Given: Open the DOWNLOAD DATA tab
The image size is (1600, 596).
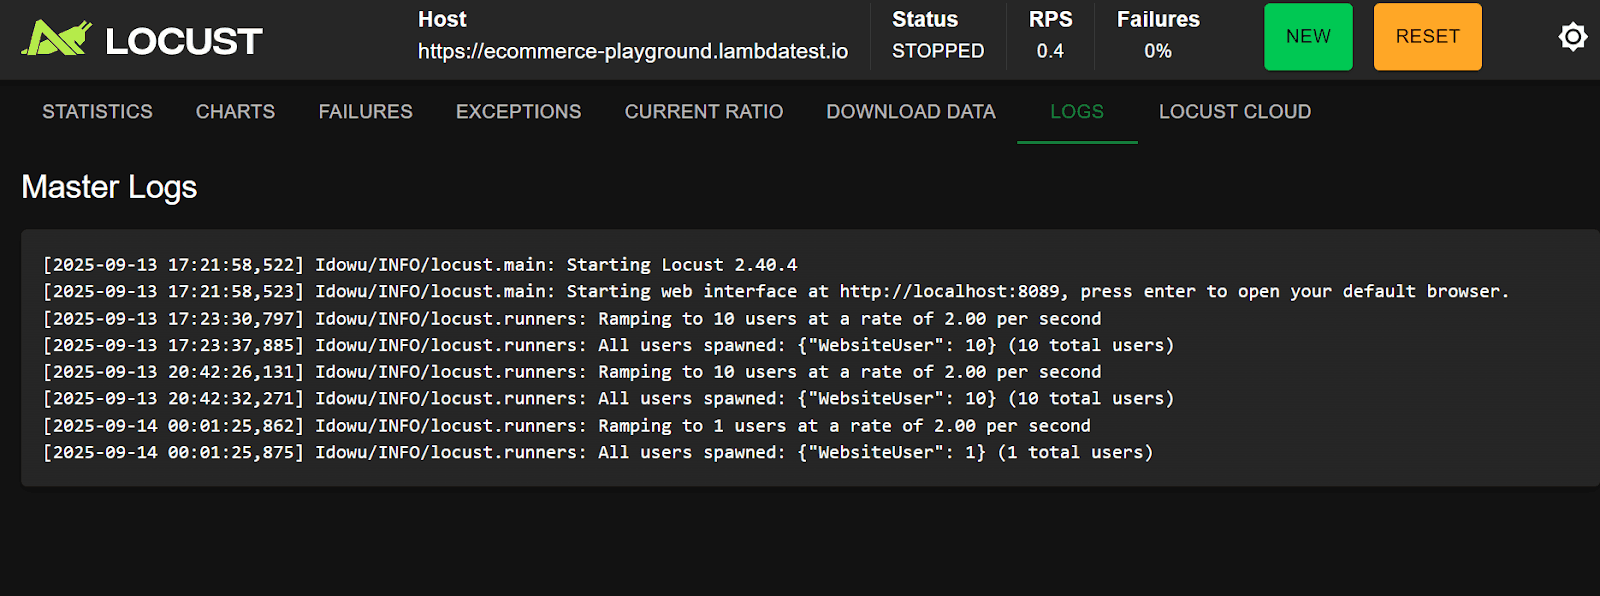Looking at the screenshot, I should 910,112.
